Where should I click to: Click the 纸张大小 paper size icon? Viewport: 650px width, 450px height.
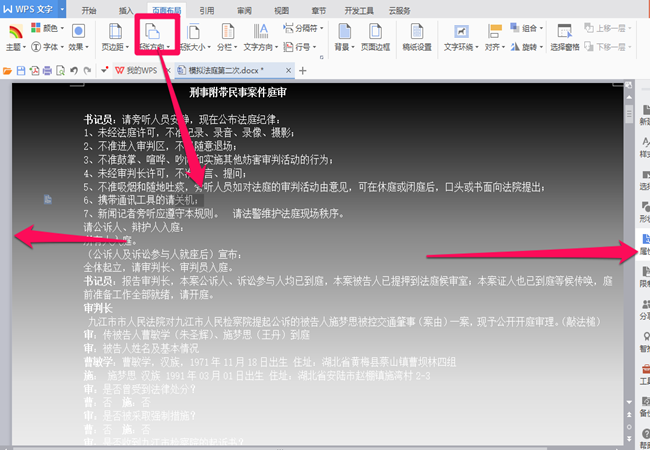tap(193, 31)
